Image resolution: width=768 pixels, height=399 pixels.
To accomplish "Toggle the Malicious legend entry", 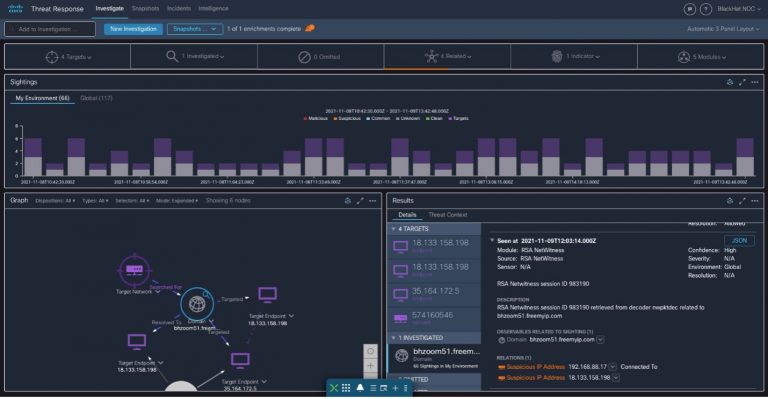I will point(315,118).
